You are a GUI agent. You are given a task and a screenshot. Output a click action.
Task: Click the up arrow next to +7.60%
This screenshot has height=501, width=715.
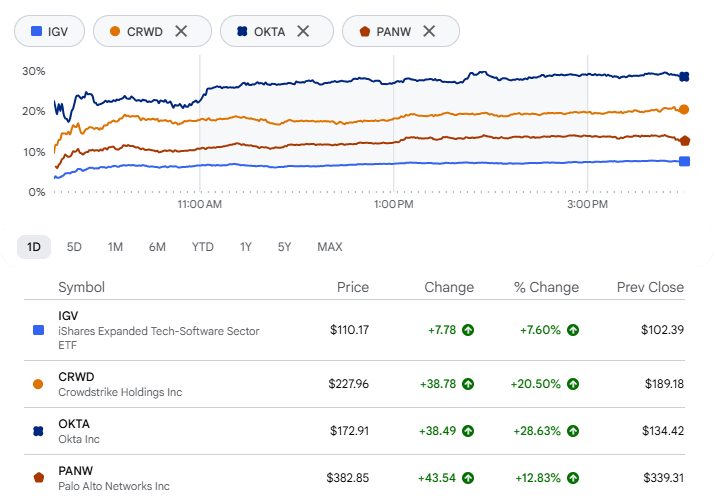click(x=573, y=330)
